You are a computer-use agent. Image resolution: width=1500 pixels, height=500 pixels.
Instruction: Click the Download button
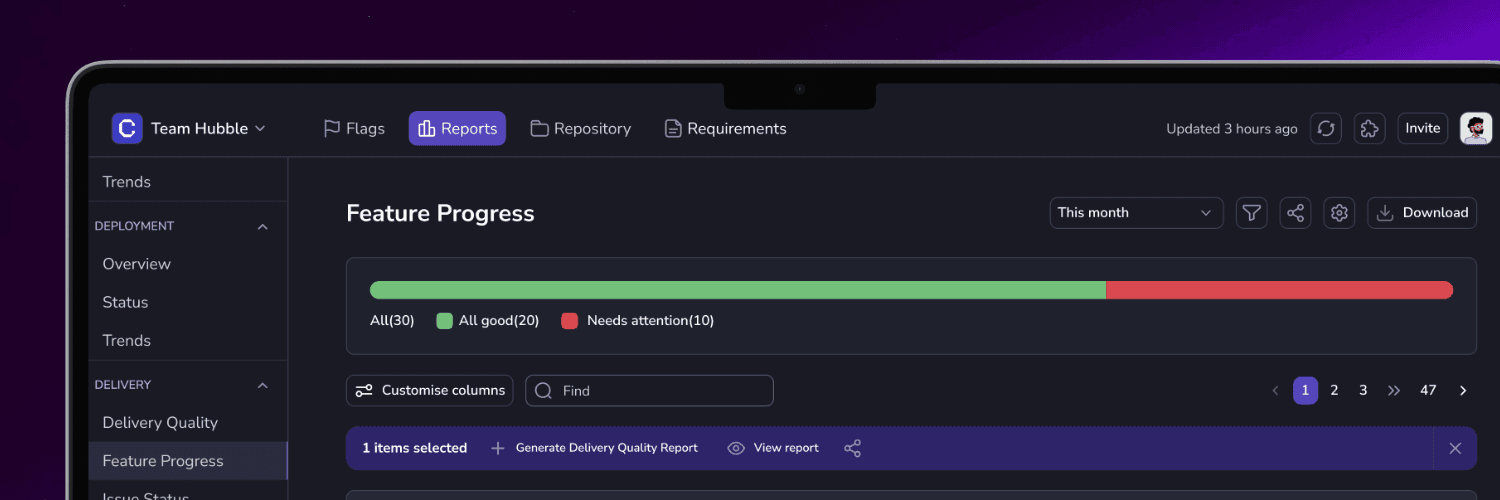point(1422,212)
